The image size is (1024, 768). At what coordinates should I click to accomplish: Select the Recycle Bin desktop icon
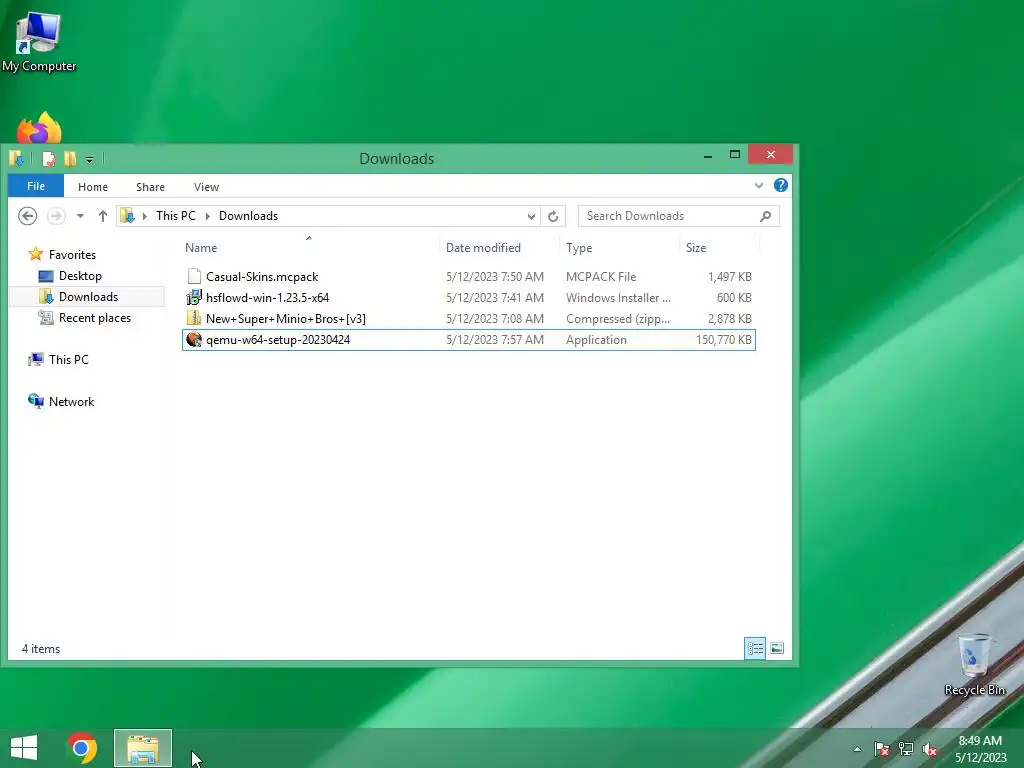(974, 665)
